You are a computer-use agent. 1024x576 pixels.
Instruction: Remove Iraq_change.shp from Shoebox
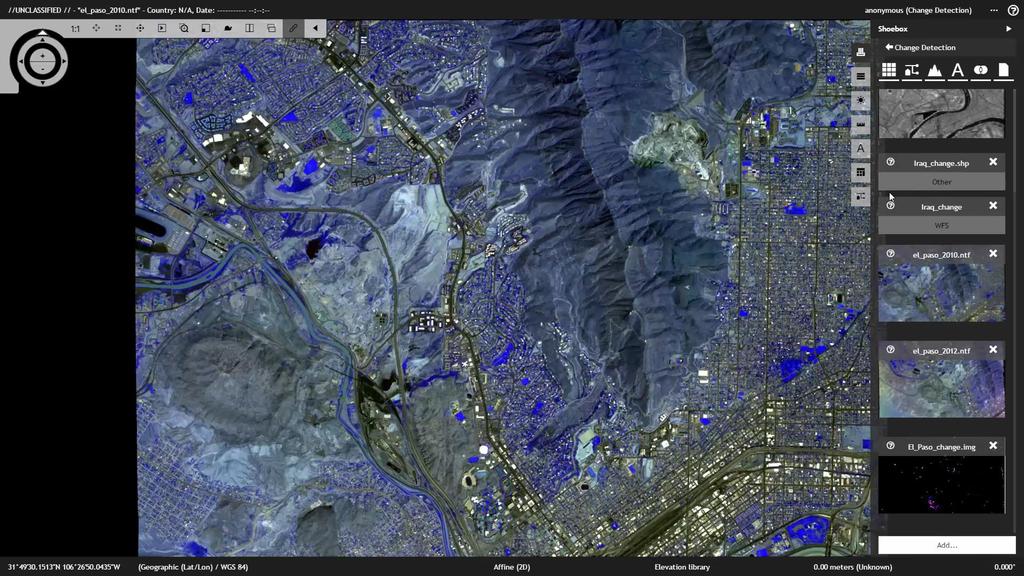tap(993, 162)
